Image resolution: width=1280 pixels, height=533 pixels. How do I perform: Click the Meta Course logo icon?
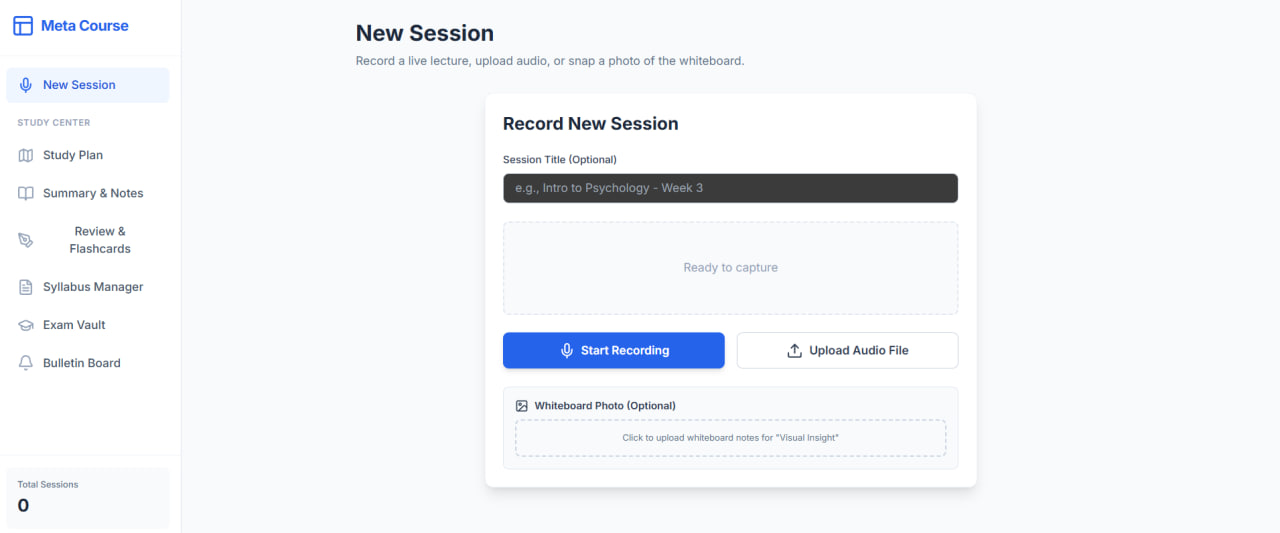23,26
